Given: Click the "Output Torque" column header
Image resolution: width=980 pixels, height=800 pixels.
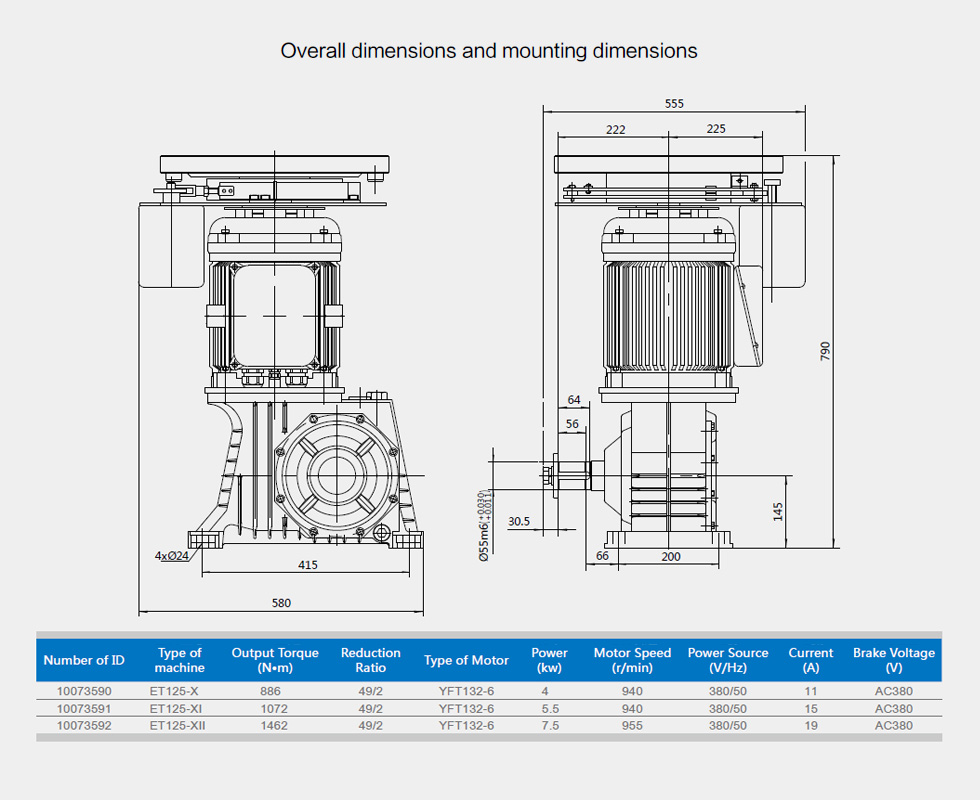Looking at the screenshot, I should pyautogui.click(x=275, y=660).
